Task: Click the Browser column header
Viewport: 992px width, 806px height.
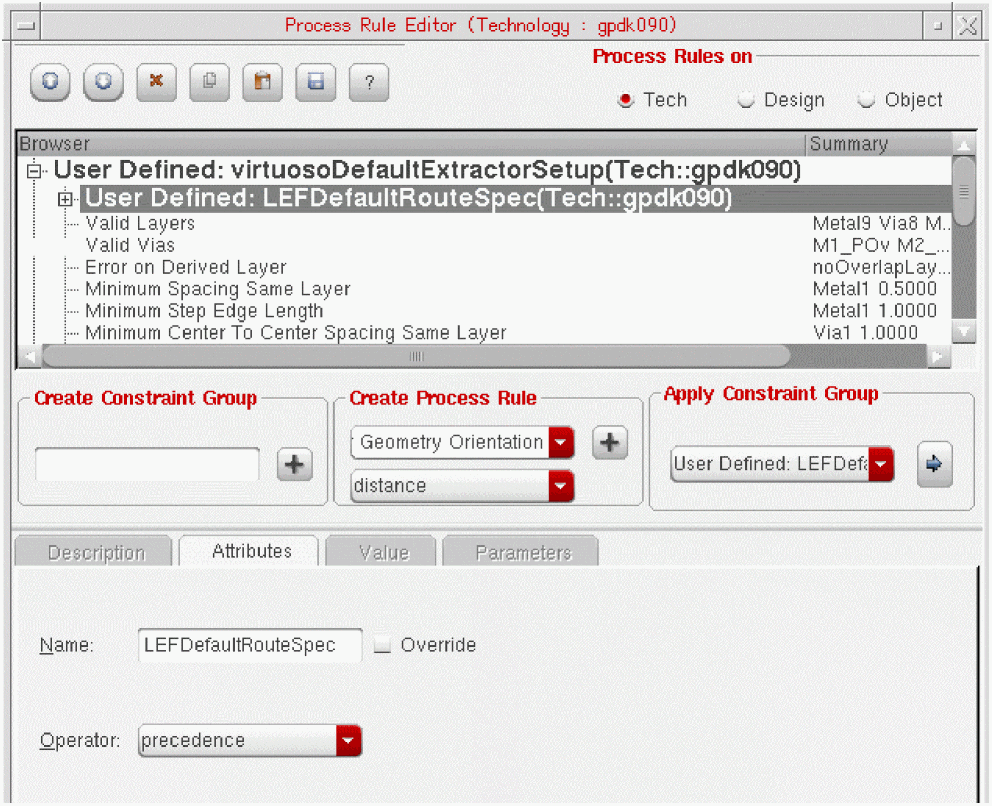Action: [411, 144]
